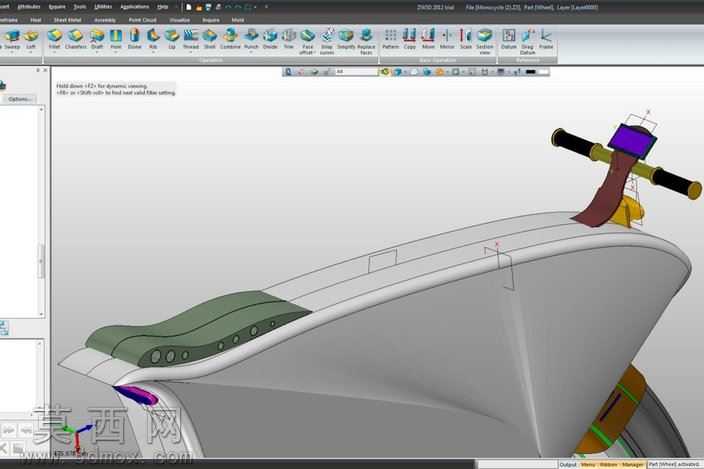Select the Combine tool
704x469 pixels.
point(230,39)
